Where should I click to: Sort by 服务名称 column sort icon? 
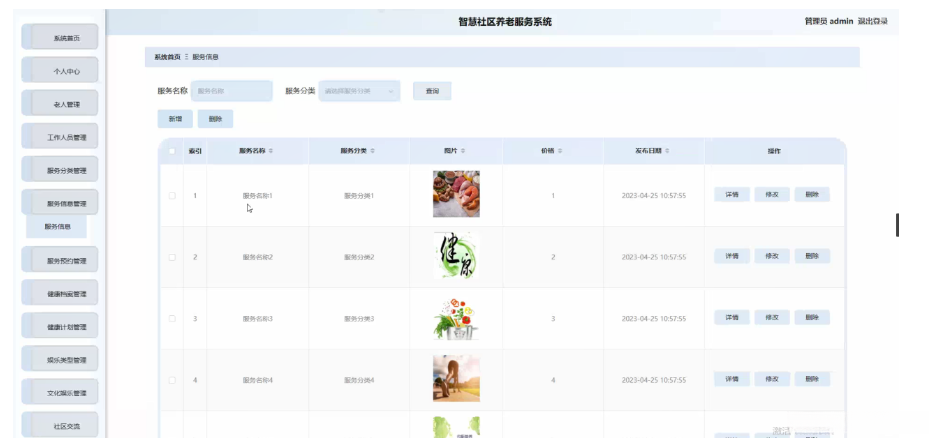pyautogui.click(x=271, y=151)
